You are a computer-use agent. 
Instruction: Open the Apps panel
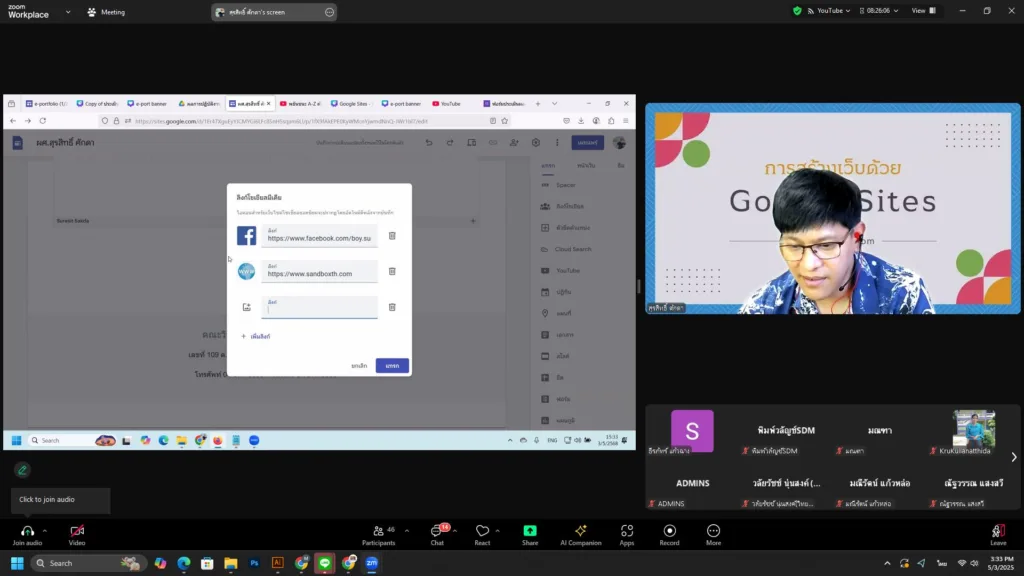(x=627, y=531)
